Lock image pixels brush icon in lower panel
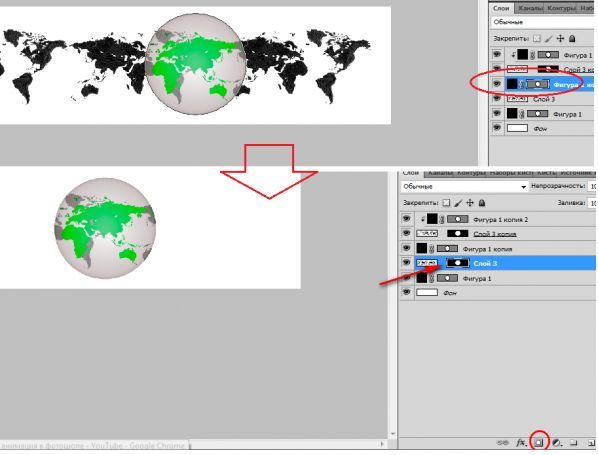This screenshot has width=598, height=455. click(458, 203)
